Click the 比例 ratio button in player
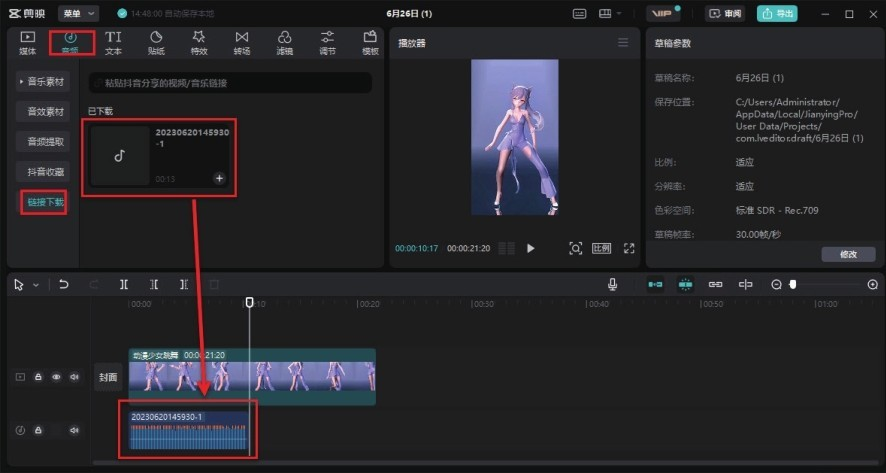The image size is (886, 473). click(x=601, y=248)
